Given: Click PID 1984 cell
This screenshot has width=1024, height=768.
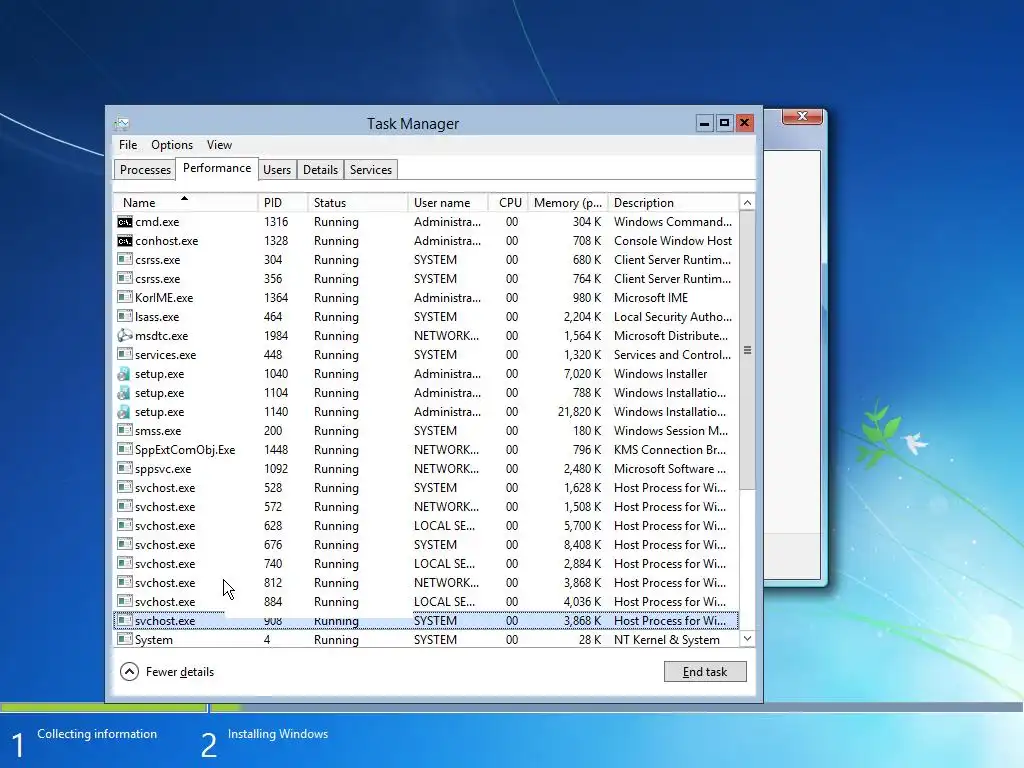Looking at the screenshot, I should (x=276, y=335).
